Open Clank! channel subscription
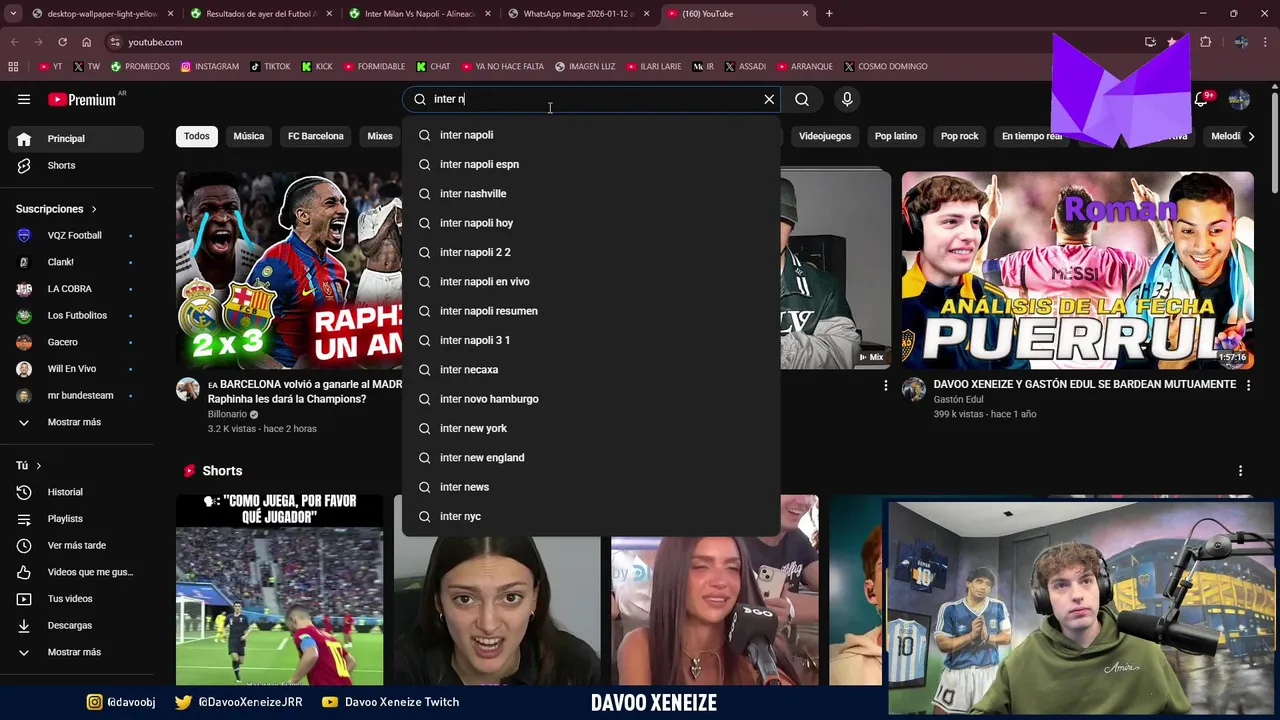This screenshot has width=1280, height=720. pyautogui.click(x=76, y=262)
